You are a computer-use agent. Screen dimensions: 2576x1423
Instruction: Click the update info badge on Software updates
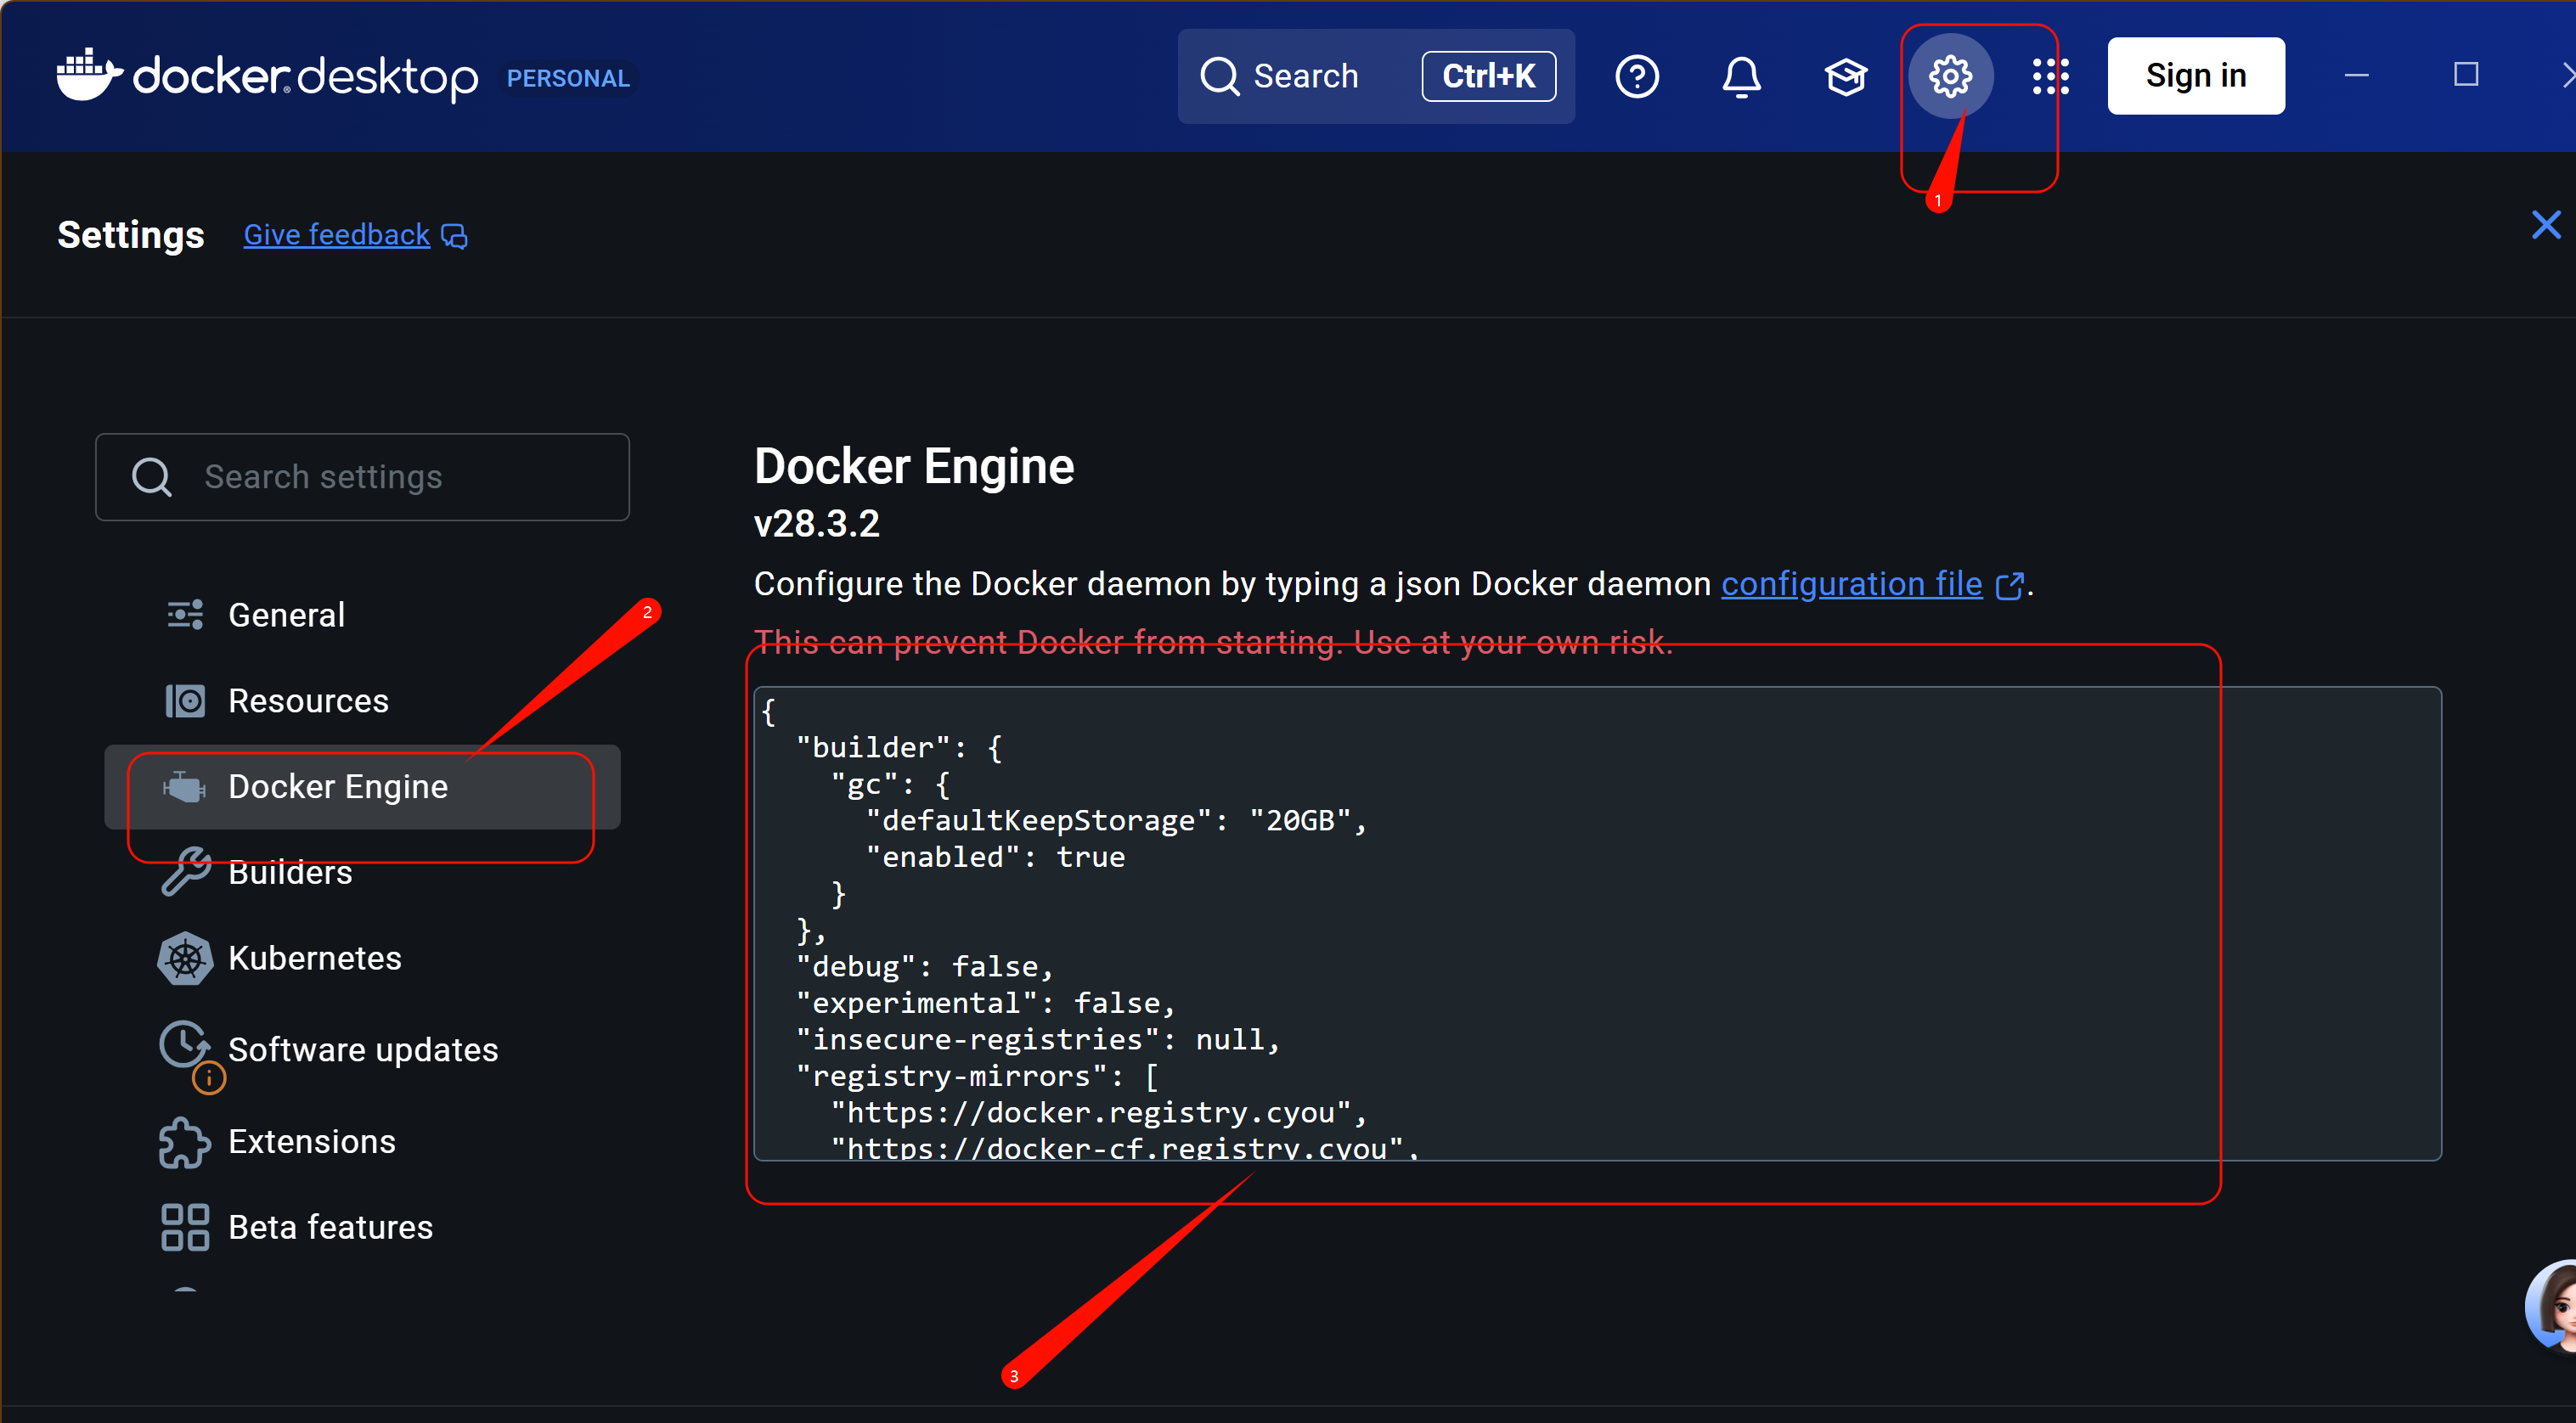[209, 1078]
